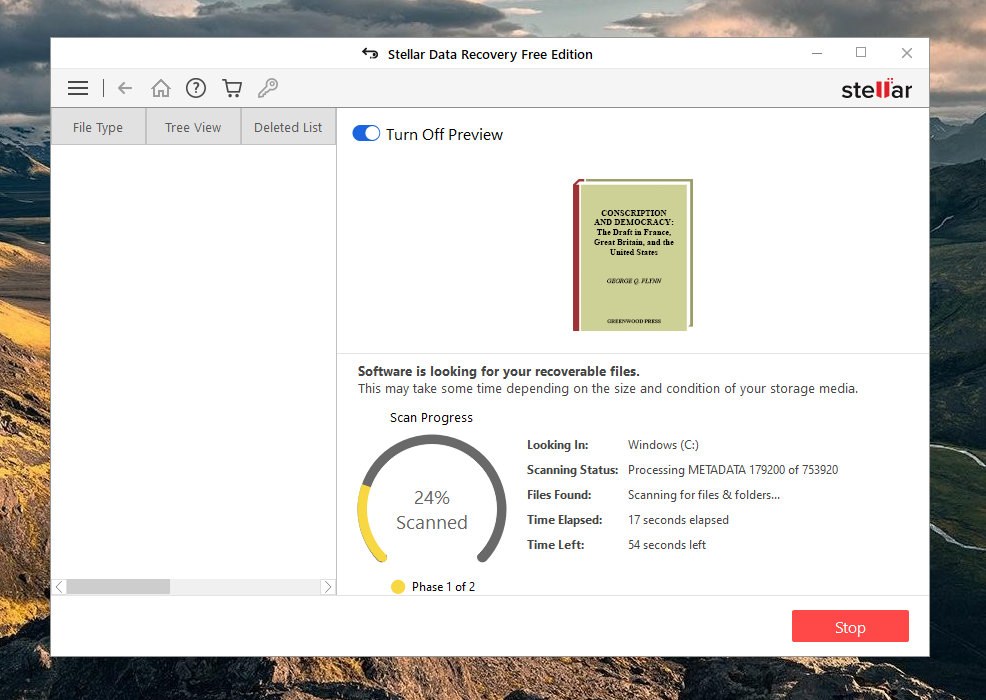Open the Deleted List tab
The height and width of the screenshot is (700, 986).
point(288,127)
